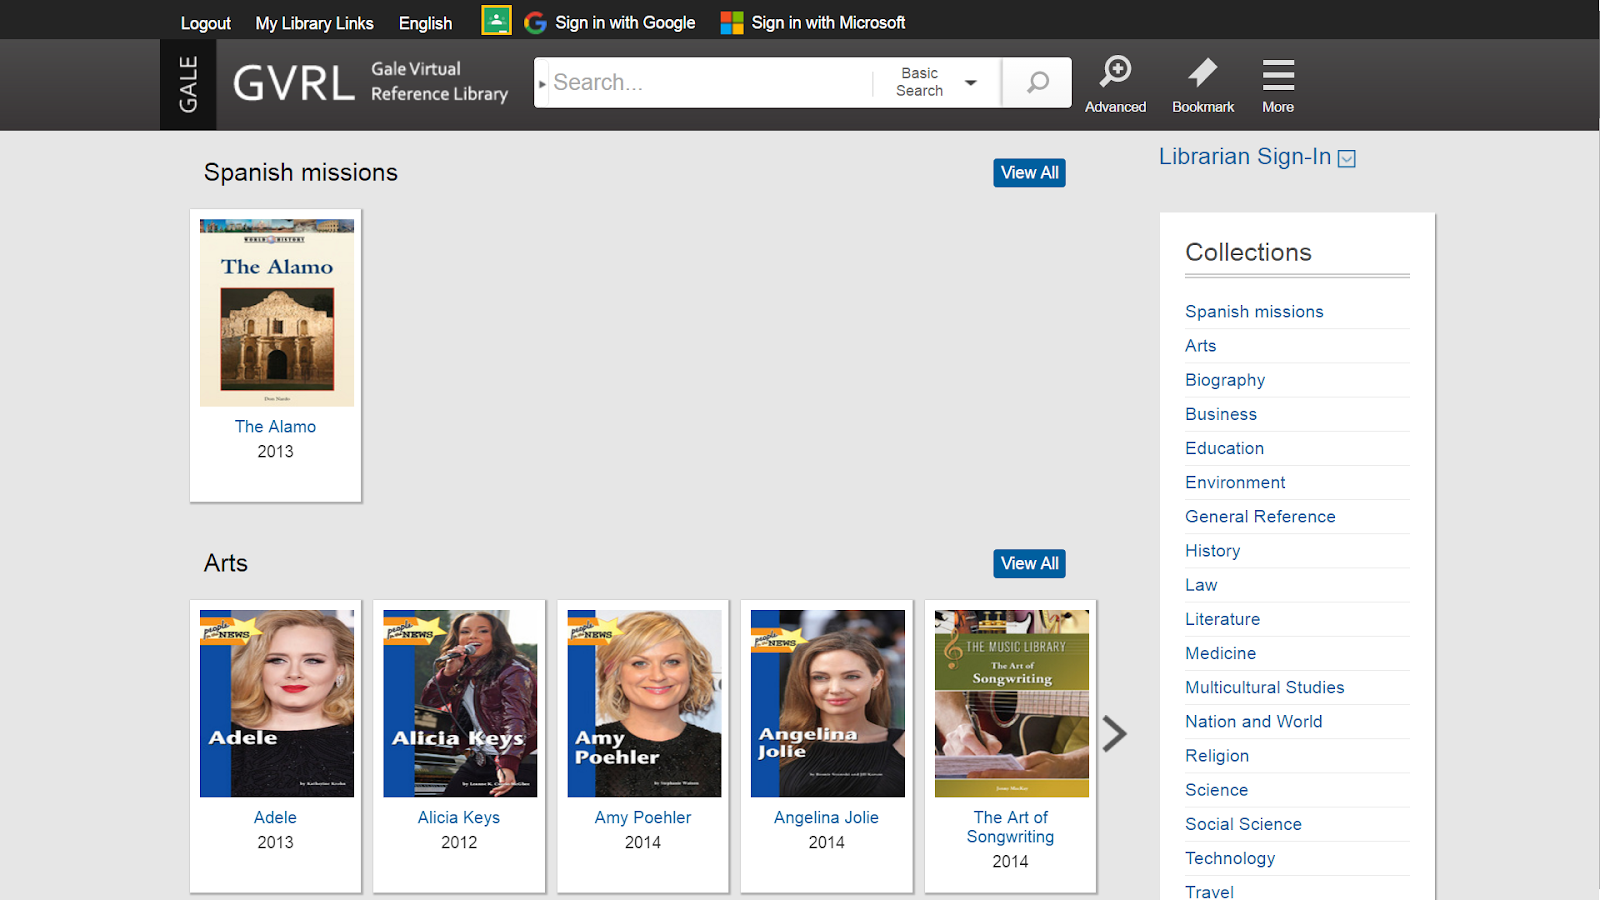Open the Basic Search type dropdown
Viewport: 1600px width, 900px height.
point(936,82)
